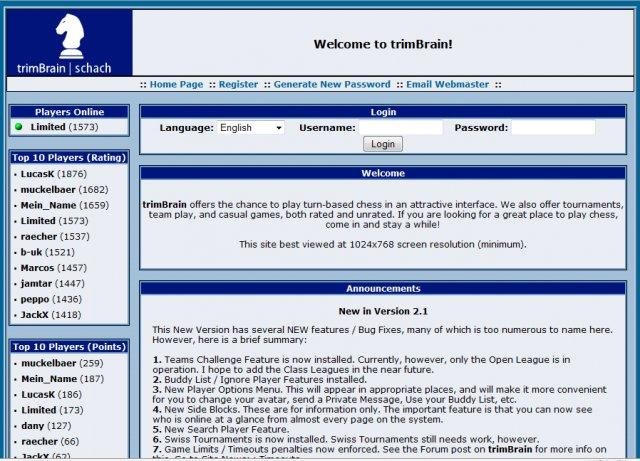Open Limited (1573) in Top Rating list
This screenshot has height=461, width=640.
pos(55,221)
